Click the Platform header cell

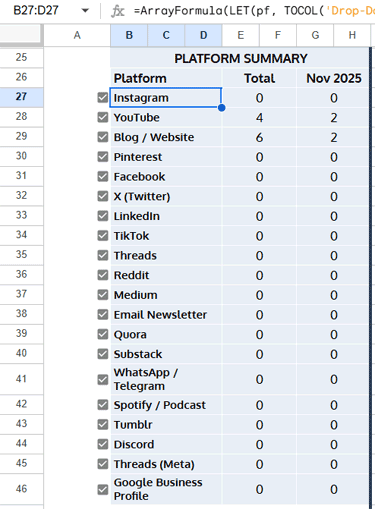click(166, 78)
